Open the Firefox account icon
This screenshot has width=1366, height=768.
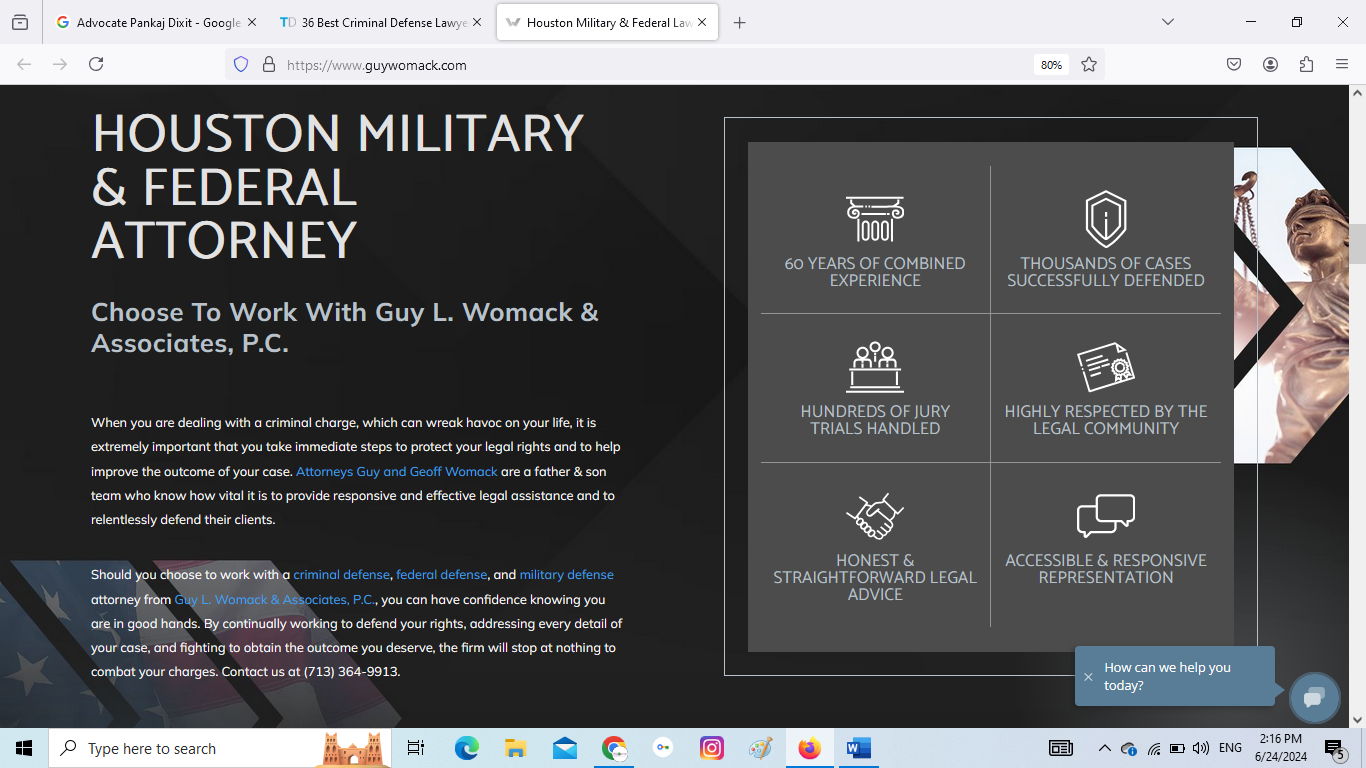coord(1270,64)
